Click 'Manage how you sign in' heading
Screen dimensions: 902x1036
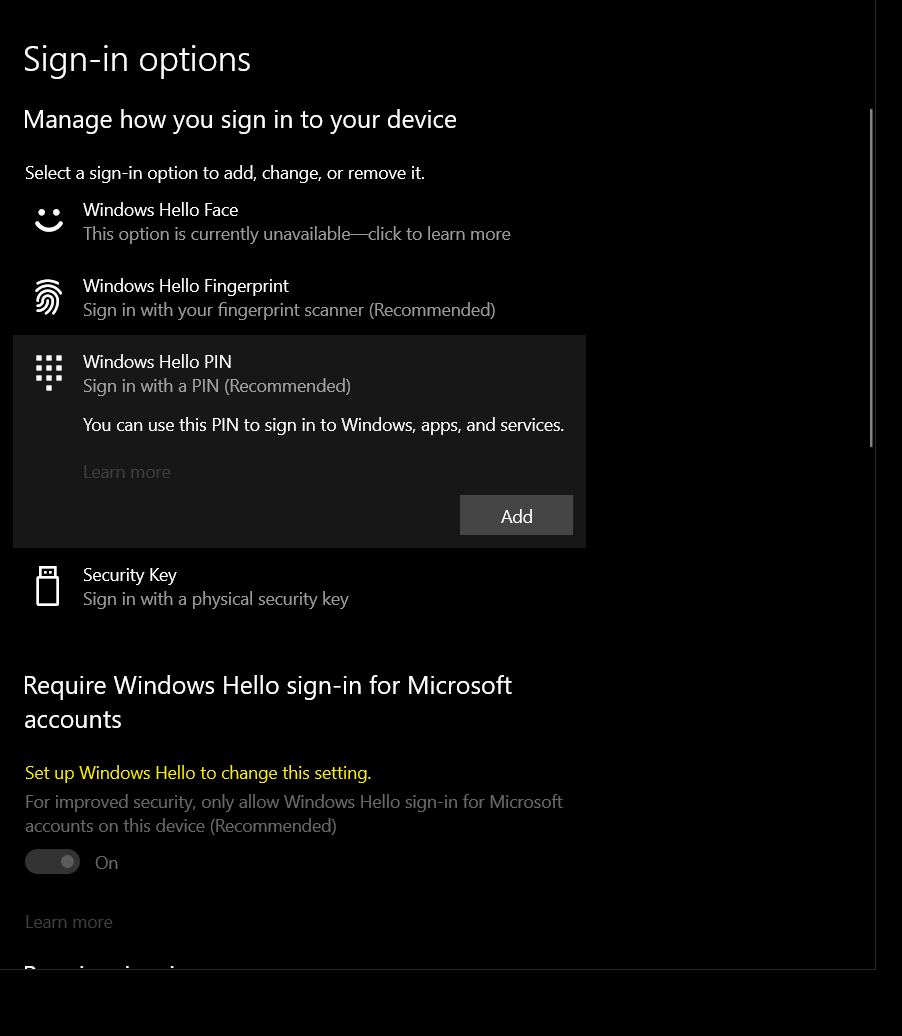tap(240, 120)
